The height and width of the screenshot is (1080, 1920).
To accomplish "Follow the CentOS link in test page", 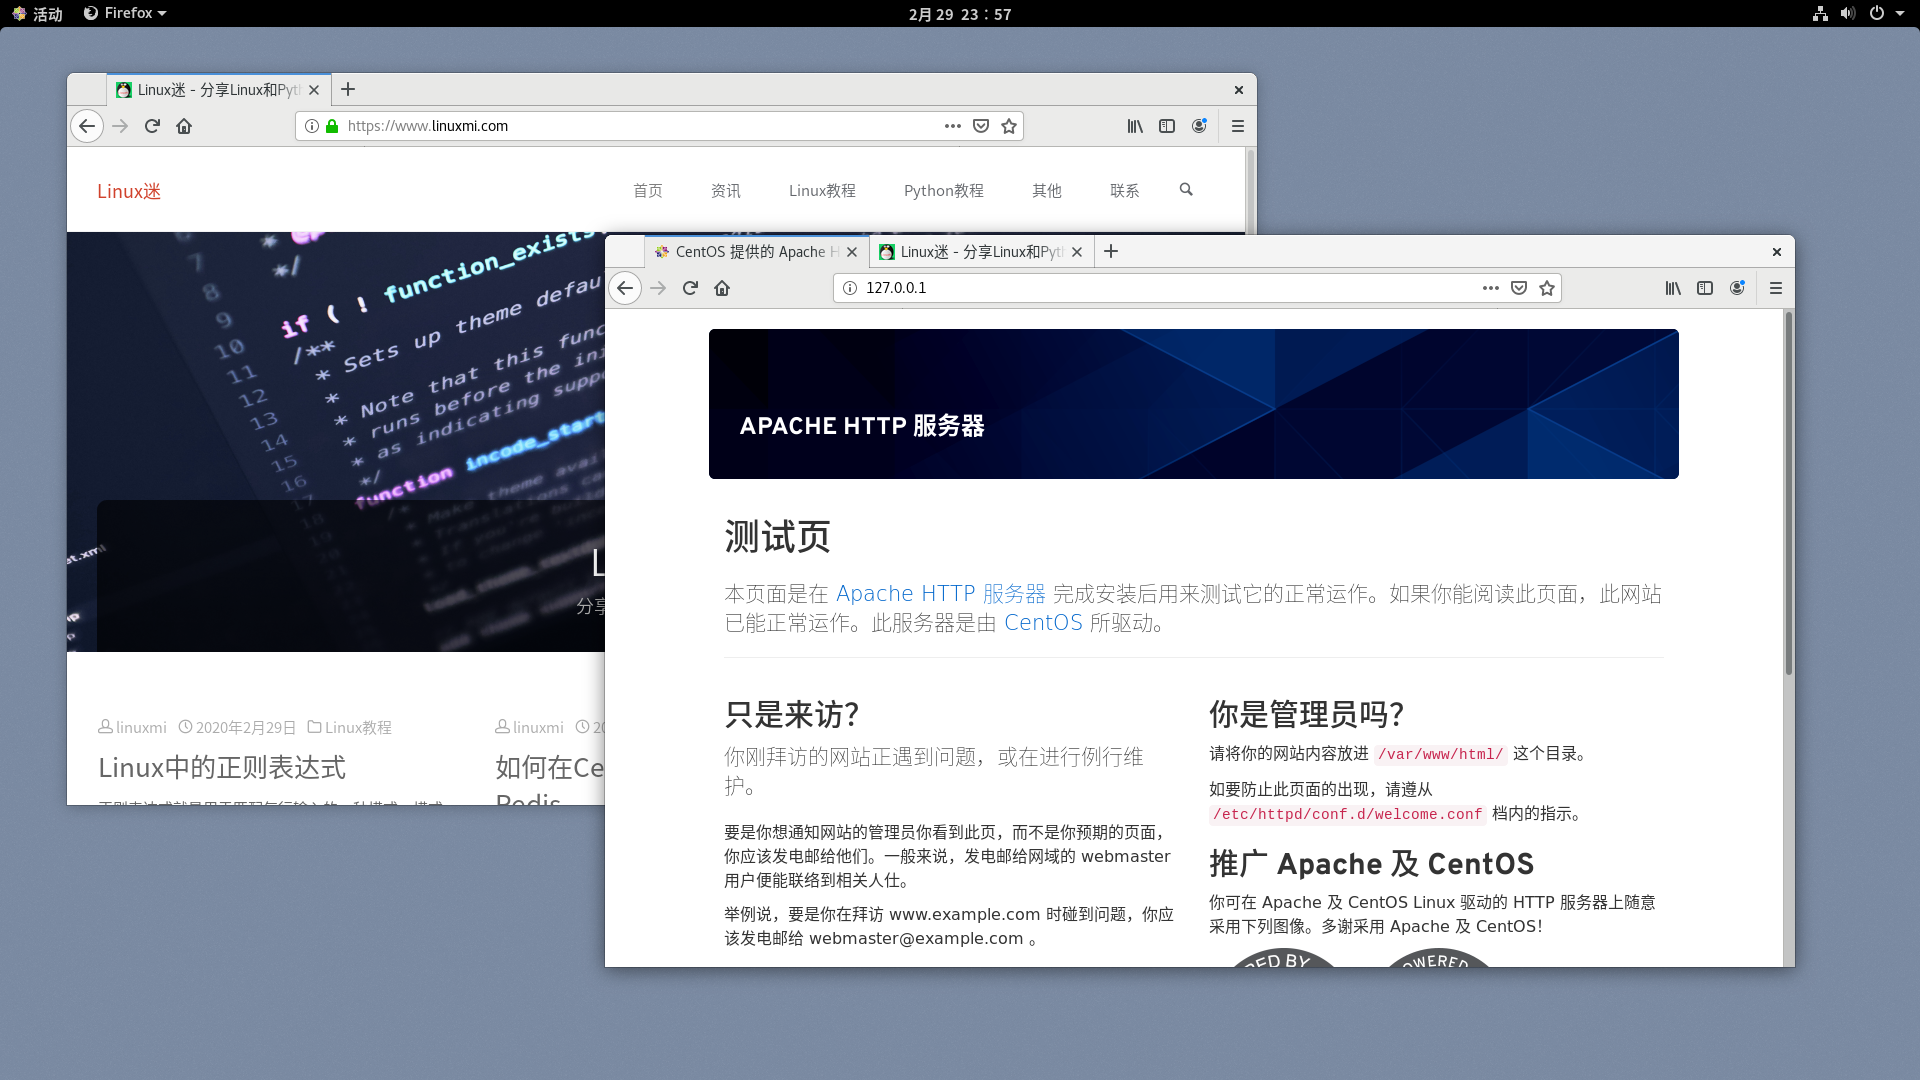I will 1043,623.
